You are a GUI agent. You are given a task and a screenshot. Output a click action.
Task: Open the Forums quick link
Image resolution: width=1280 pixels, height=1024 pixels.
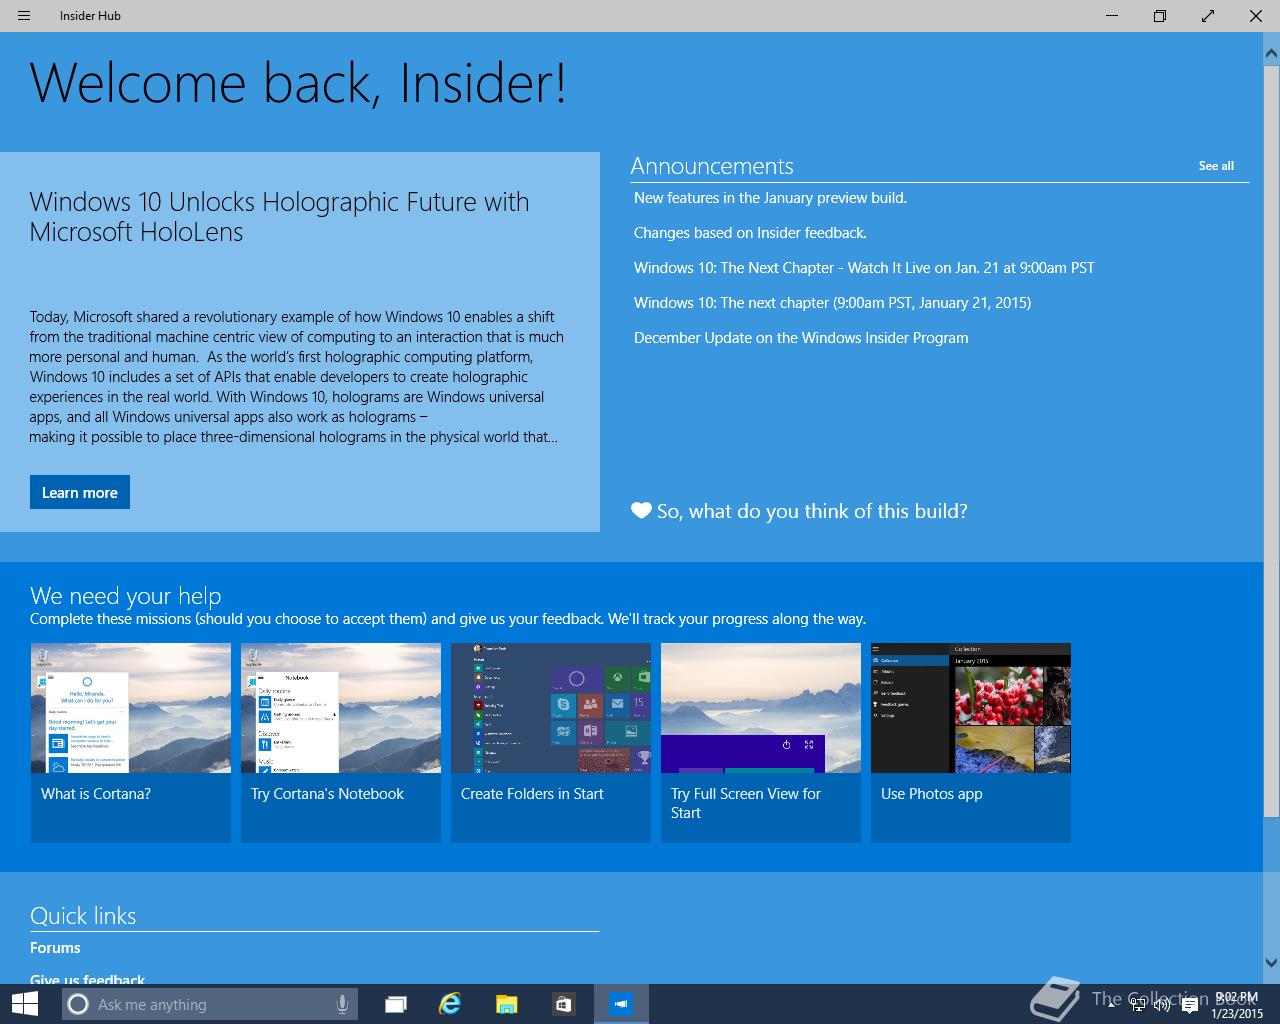pyautogui.click(x=55, y=948)
